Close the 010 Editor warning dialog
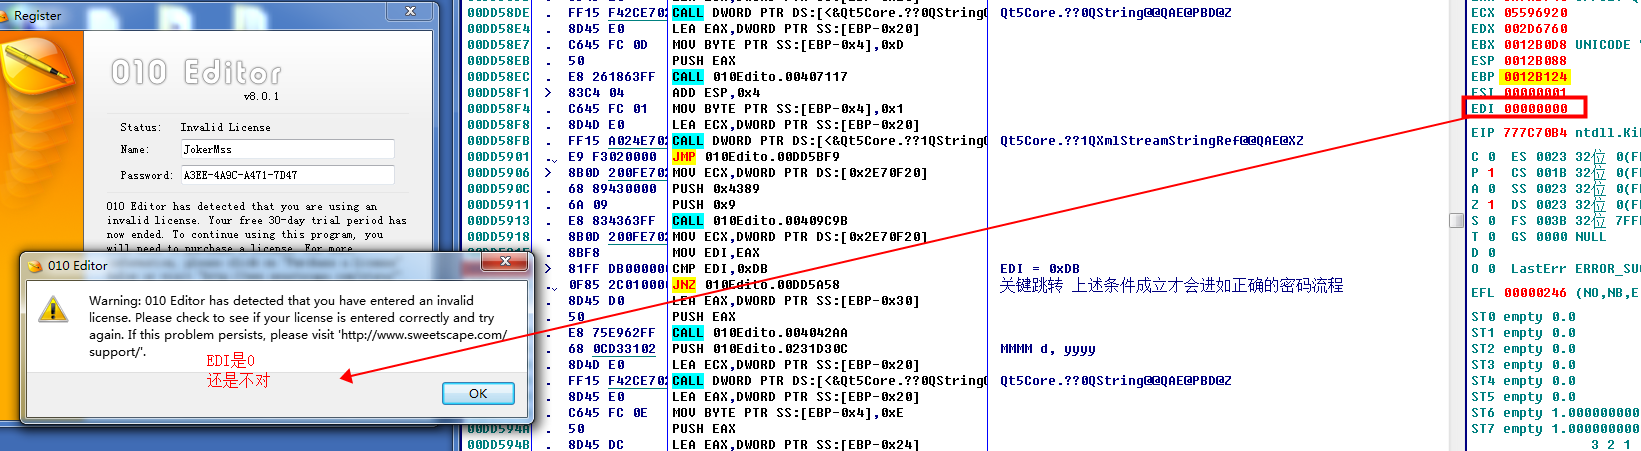Screen dimensions: 1641x451 click(504, 262)
